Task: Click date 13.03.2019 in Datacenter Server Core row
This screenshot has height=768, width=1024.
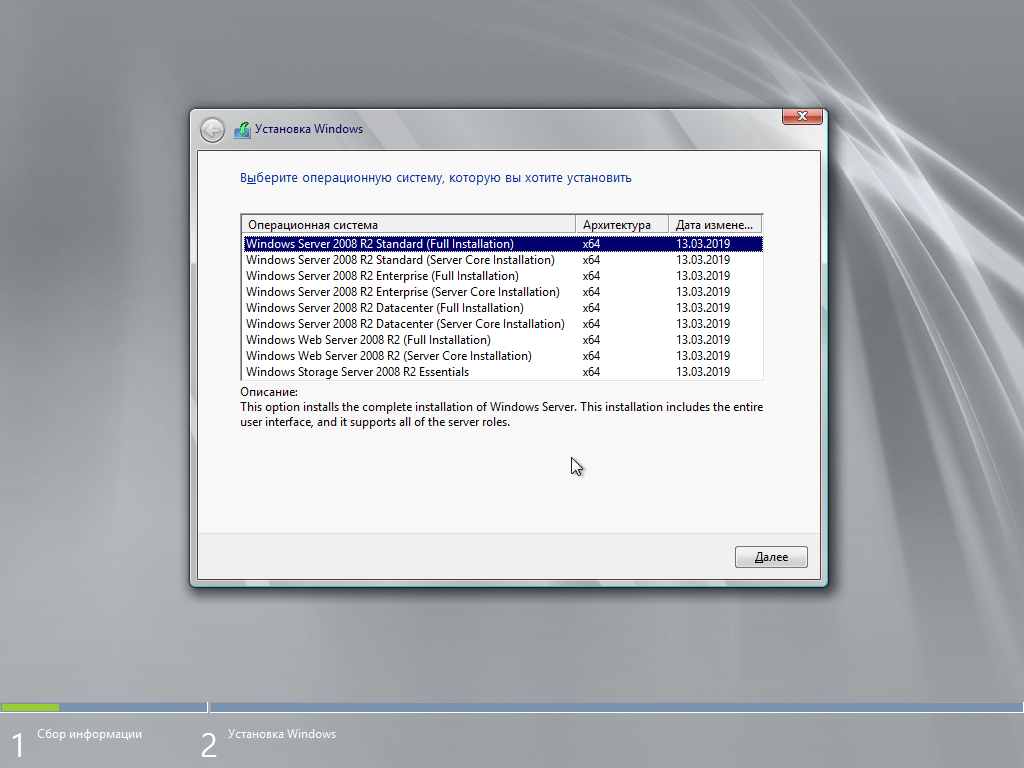Action: pyautogui.click(x=703, y=324)
